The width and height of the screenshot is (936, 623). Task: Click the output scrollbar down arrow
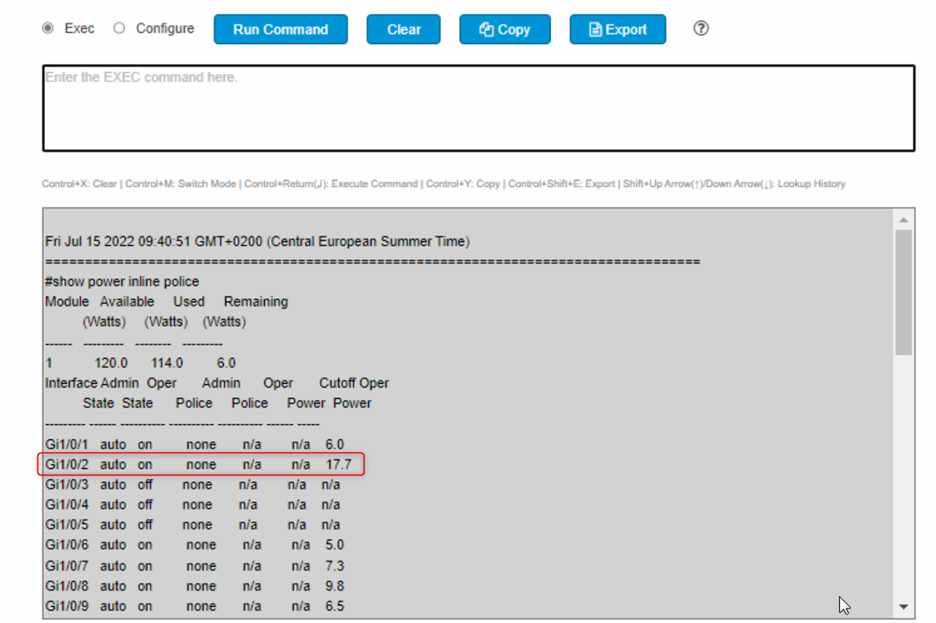click(x=904, y=606)
